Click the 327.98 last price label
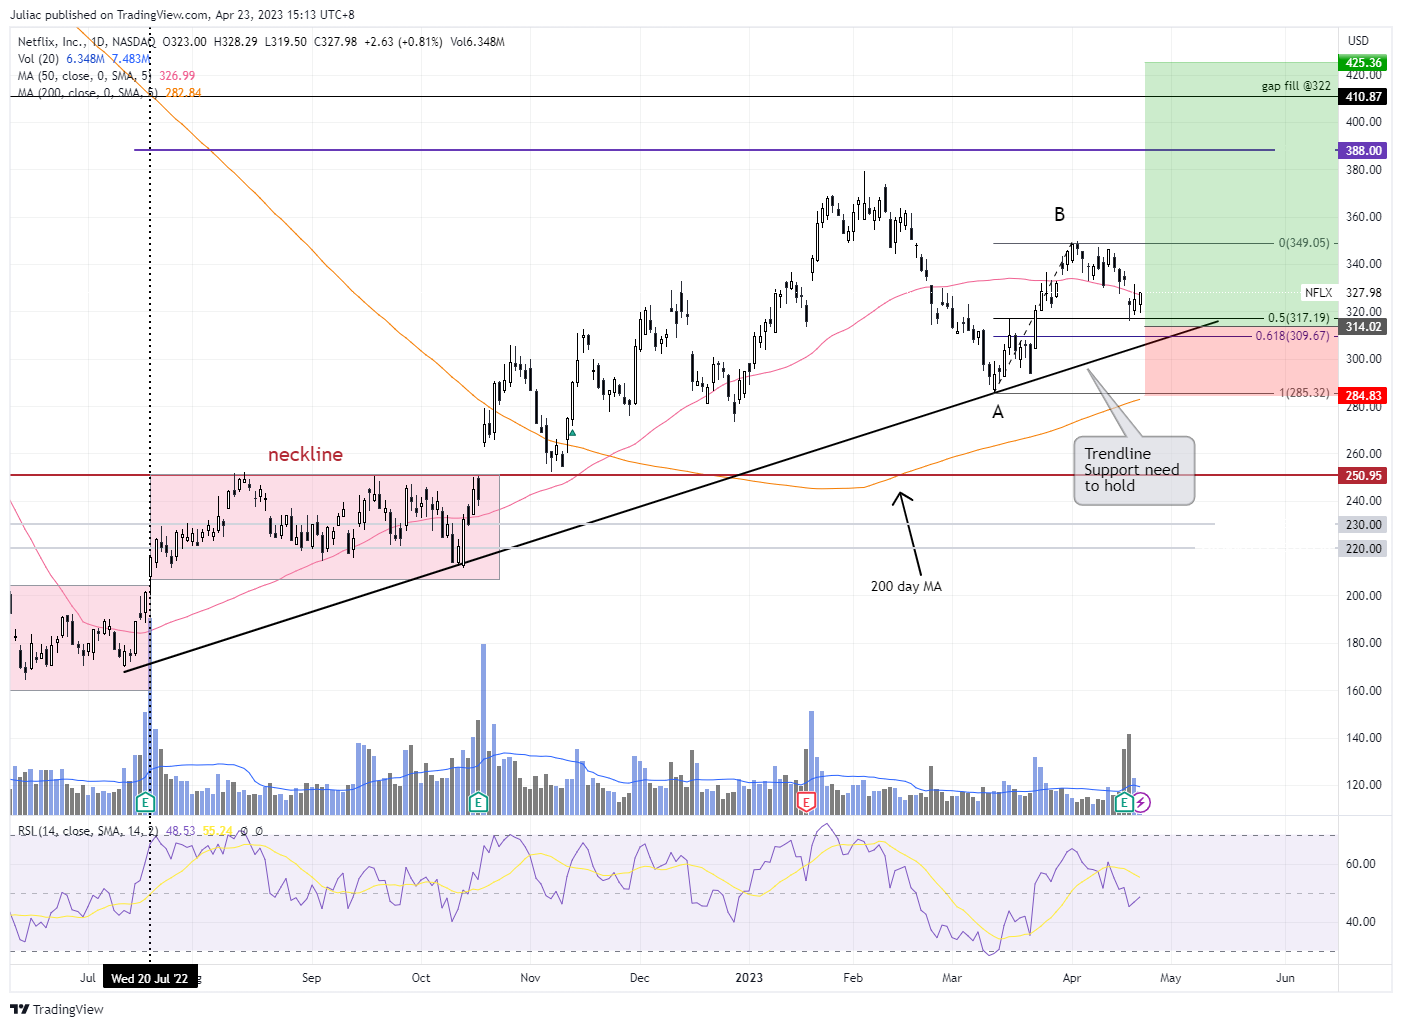Screen dimensions: 1402x1027 tap(1363, 292)
